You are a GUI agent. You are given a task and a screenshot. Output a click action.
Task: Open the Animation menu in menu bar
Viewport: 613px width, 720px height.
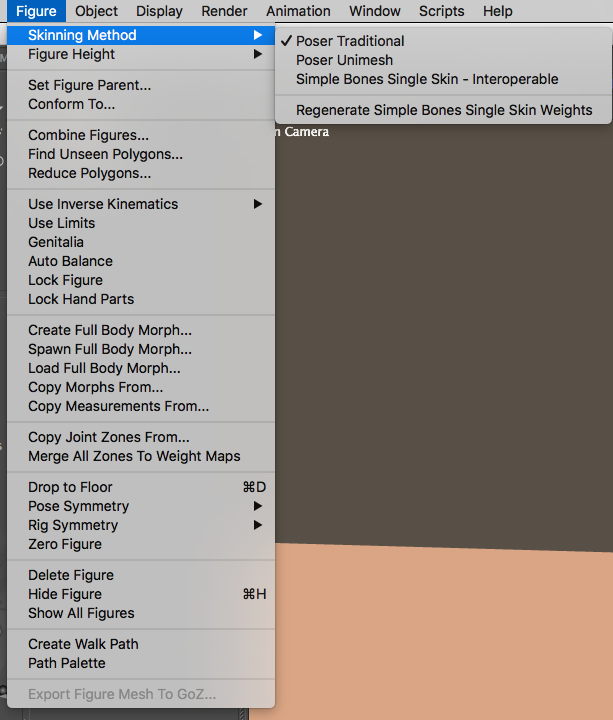click(x=298, y=11)
